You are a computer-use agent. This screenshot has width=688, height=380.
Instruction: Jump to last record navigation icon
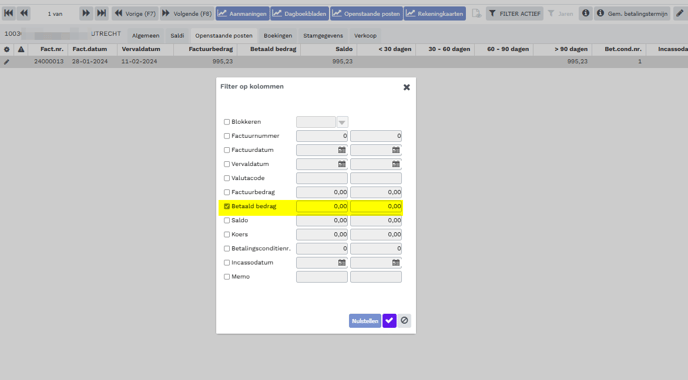pyautogui.click(x=101, y=13)
